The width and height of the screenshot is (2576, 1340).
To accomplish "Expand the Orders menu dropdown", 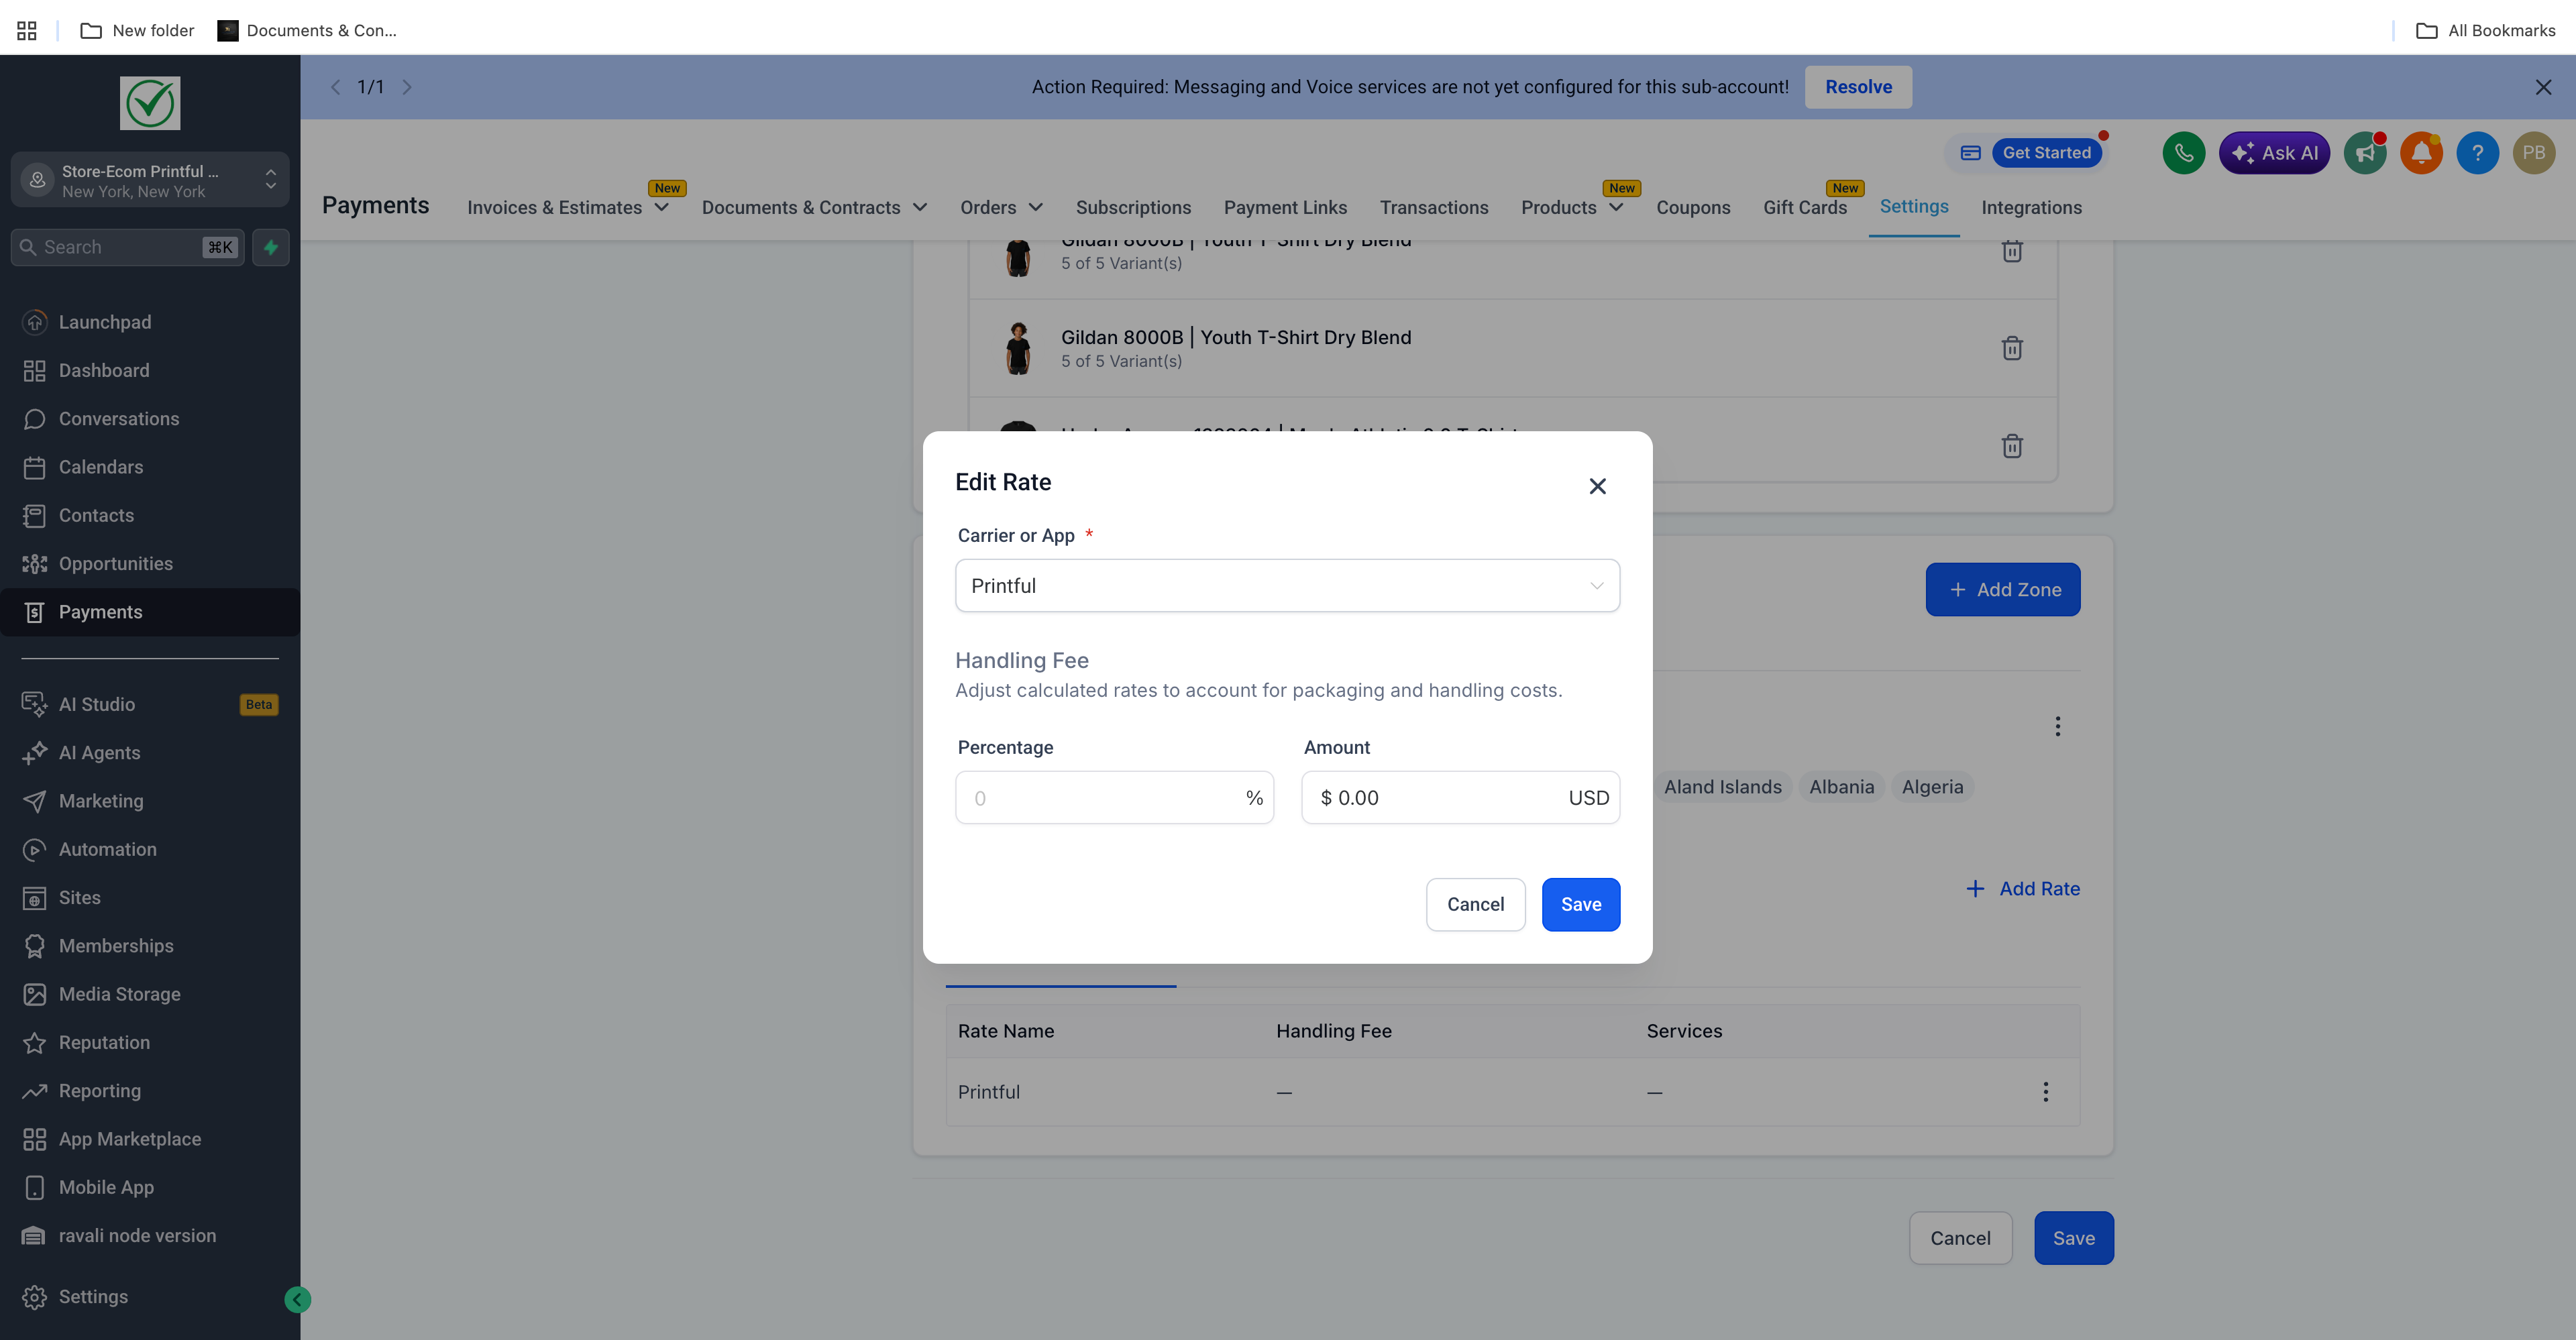I will coord(1001,207).
